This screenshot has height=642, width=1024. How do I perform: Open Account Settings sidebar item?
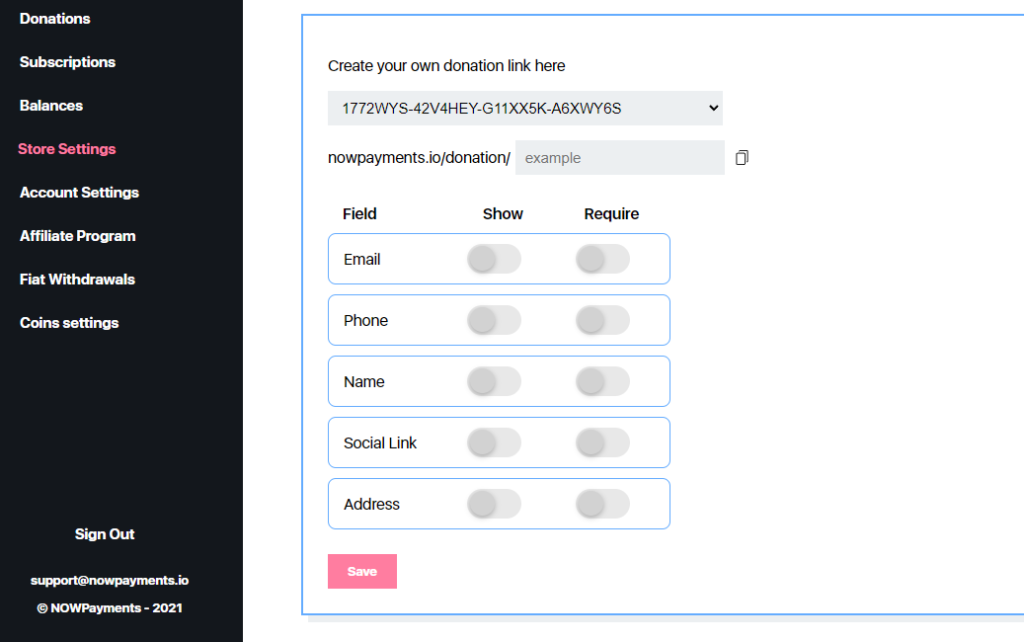pos(79,193)
